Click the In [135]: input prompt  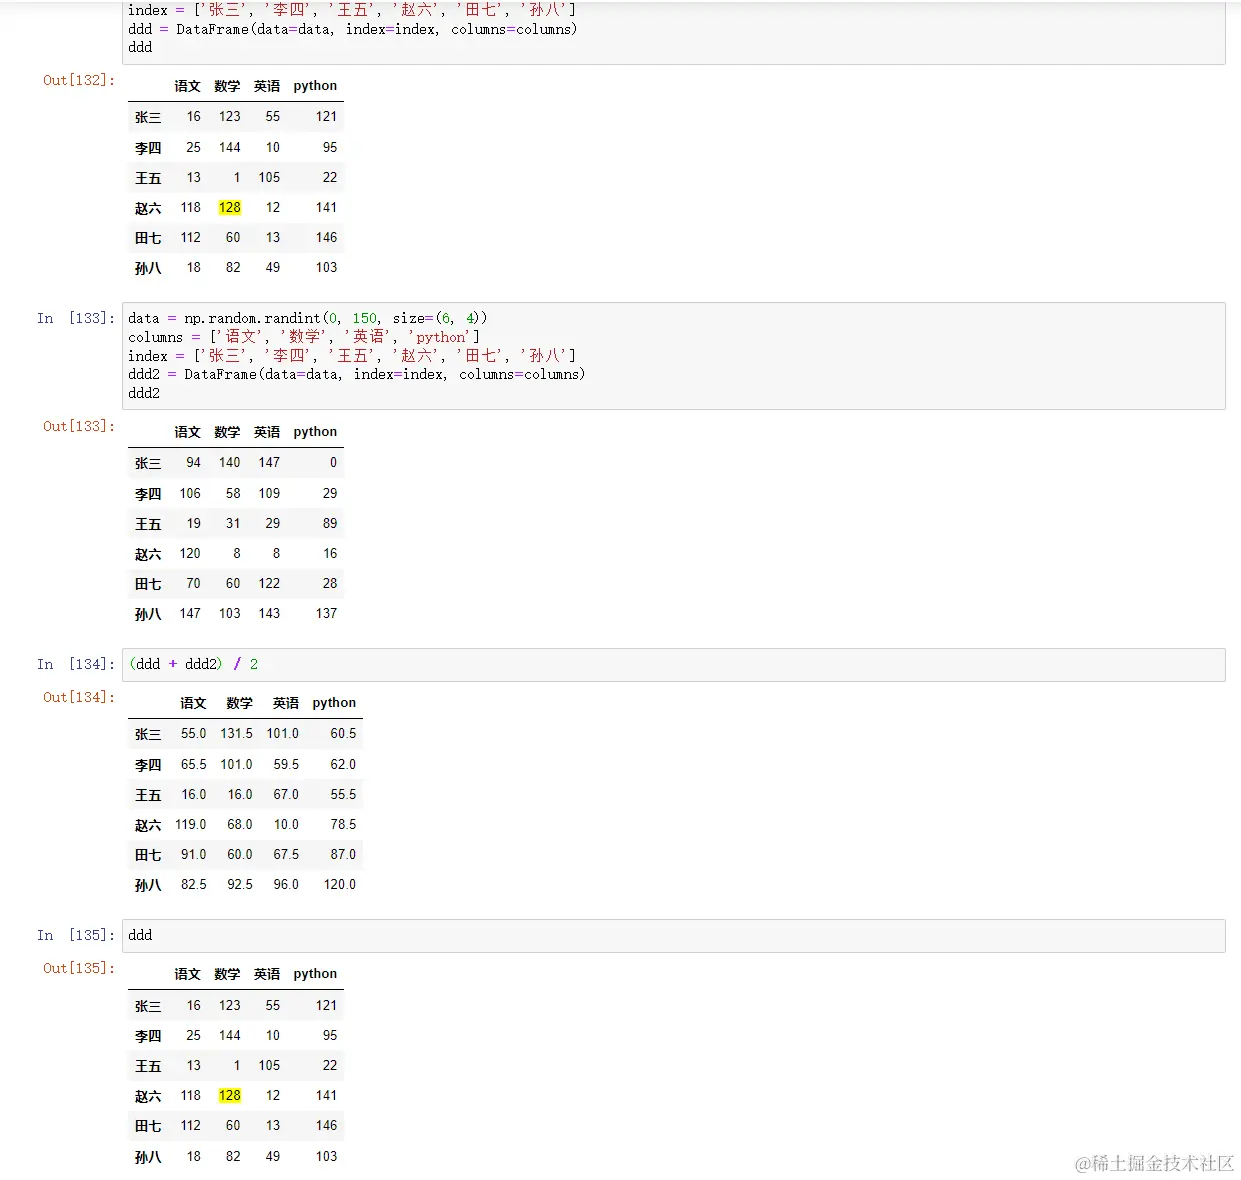tap(76, 935)
